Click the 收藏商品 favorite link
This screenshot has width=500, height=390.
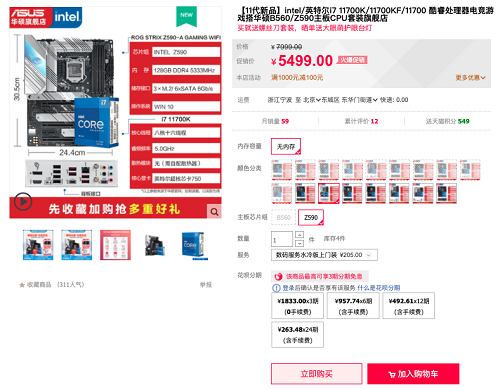click(x=39, y=285)
